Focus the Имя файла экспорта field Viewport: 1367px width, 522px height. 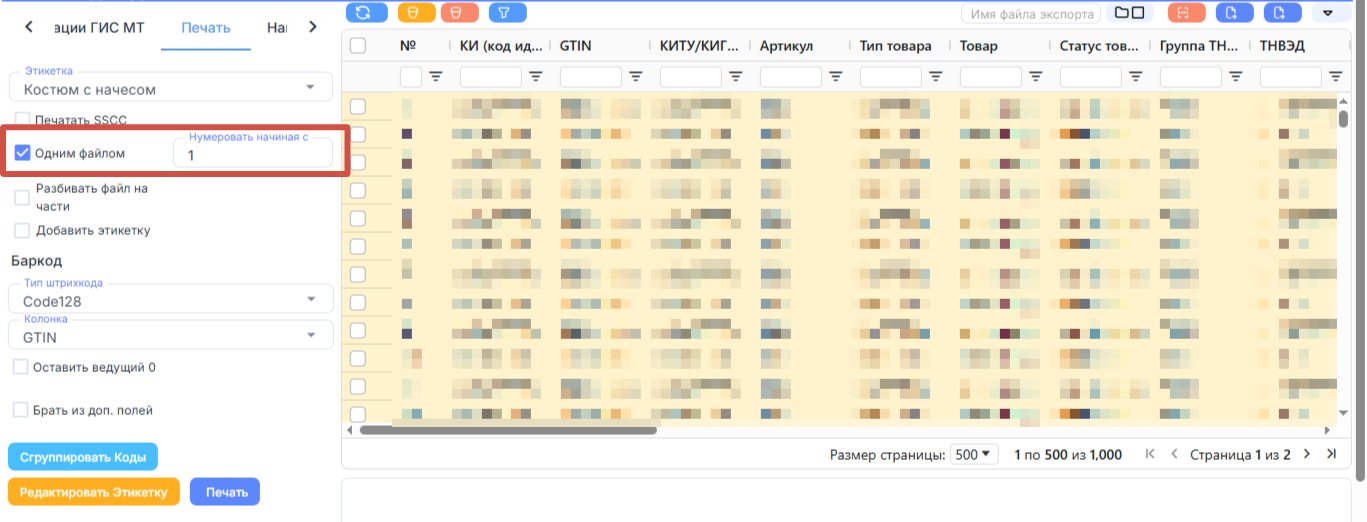(x=1030, y=13)
